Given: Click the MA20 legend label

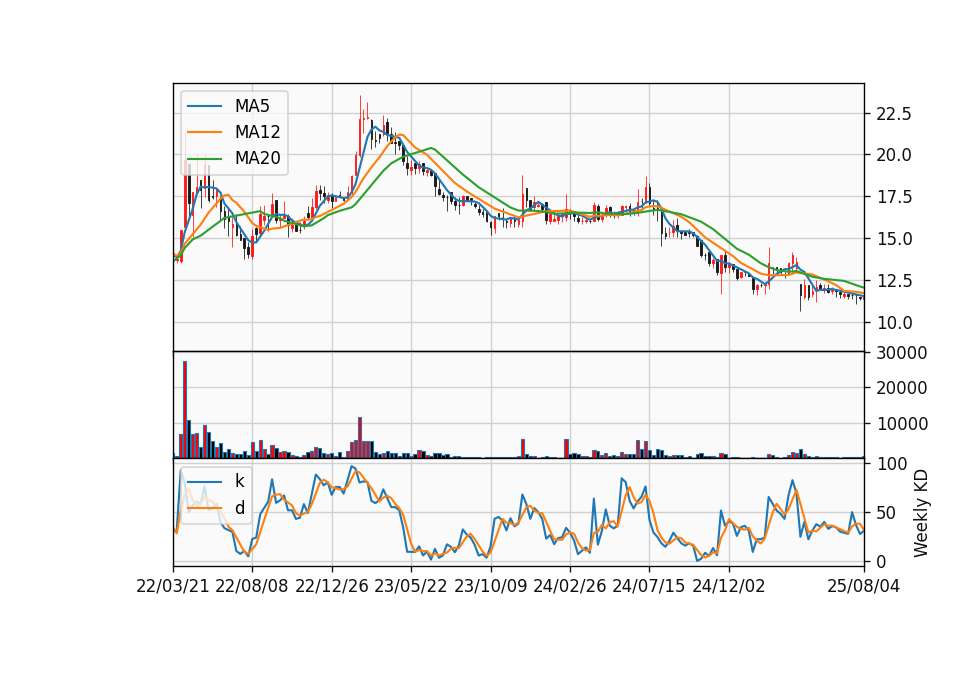Looking at the screenshot, I should (257, 158).
